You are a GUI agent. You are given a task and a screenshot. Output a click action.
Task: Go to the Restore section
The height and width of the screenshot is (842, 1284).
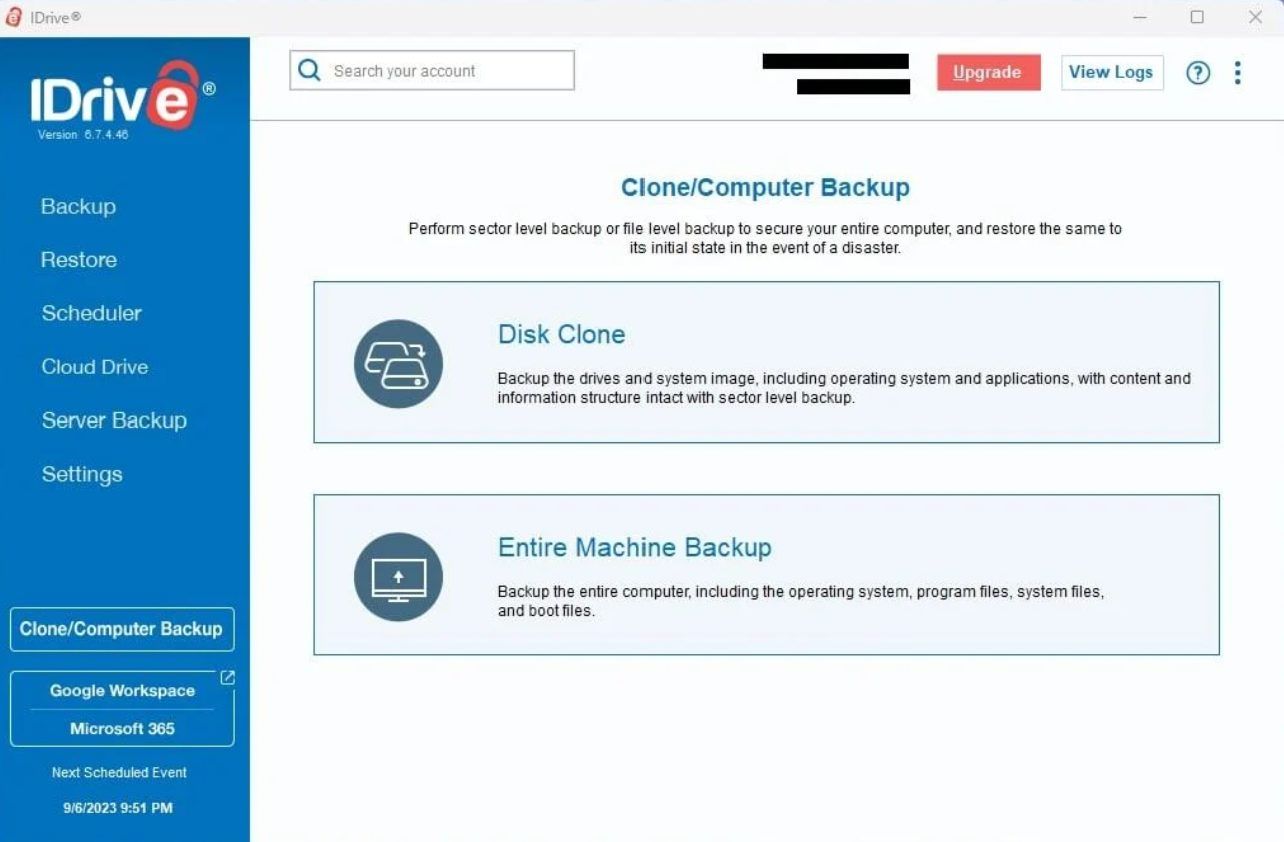79,260
